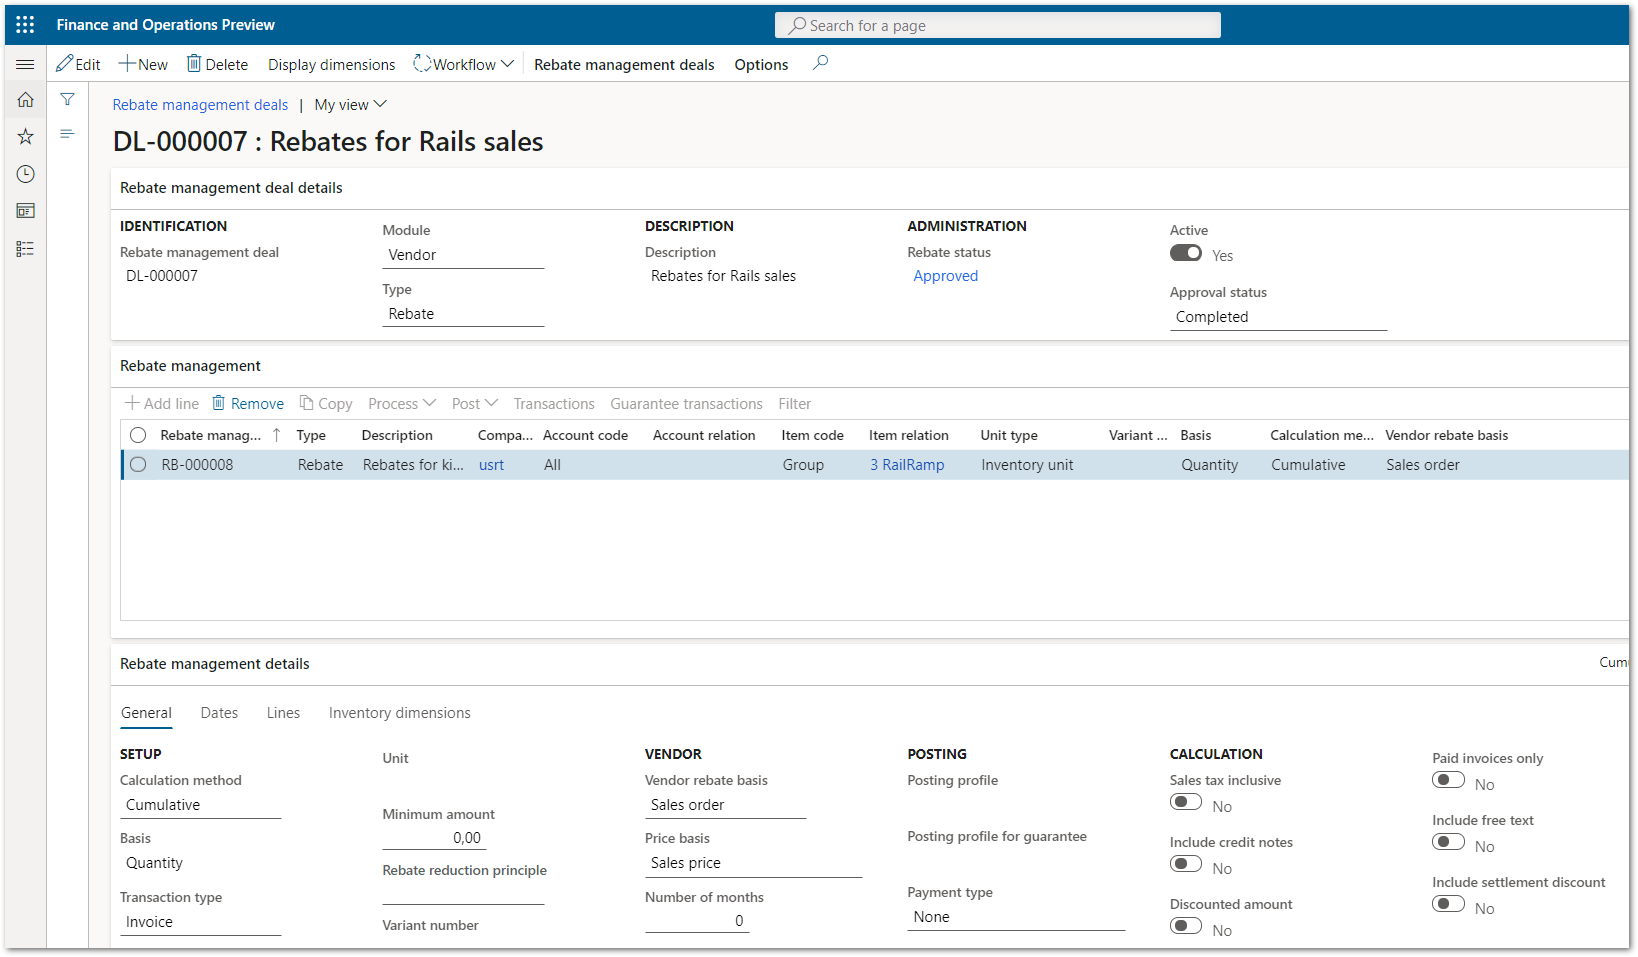This screenshot has height=957, width=1638.
Task: Switch to Lines tab
Action: (x=283, y=713)
